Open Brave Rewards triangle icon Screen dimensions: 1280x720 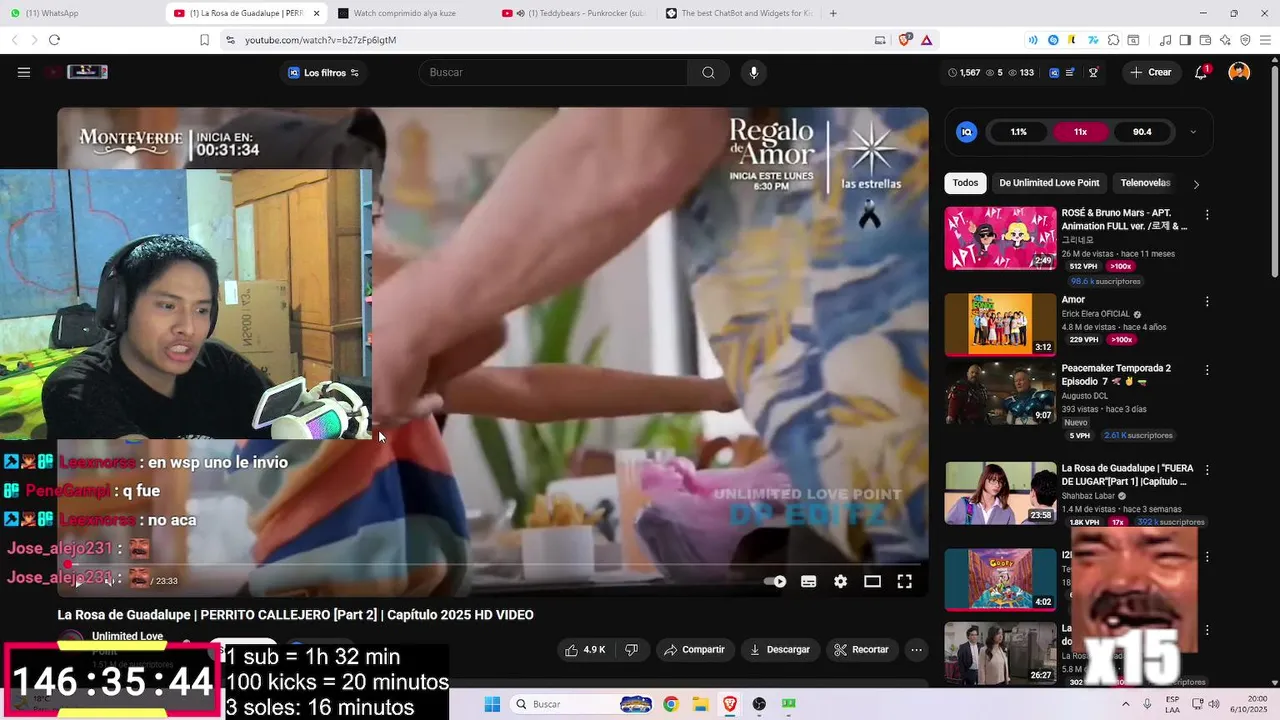tap(927, 40)
